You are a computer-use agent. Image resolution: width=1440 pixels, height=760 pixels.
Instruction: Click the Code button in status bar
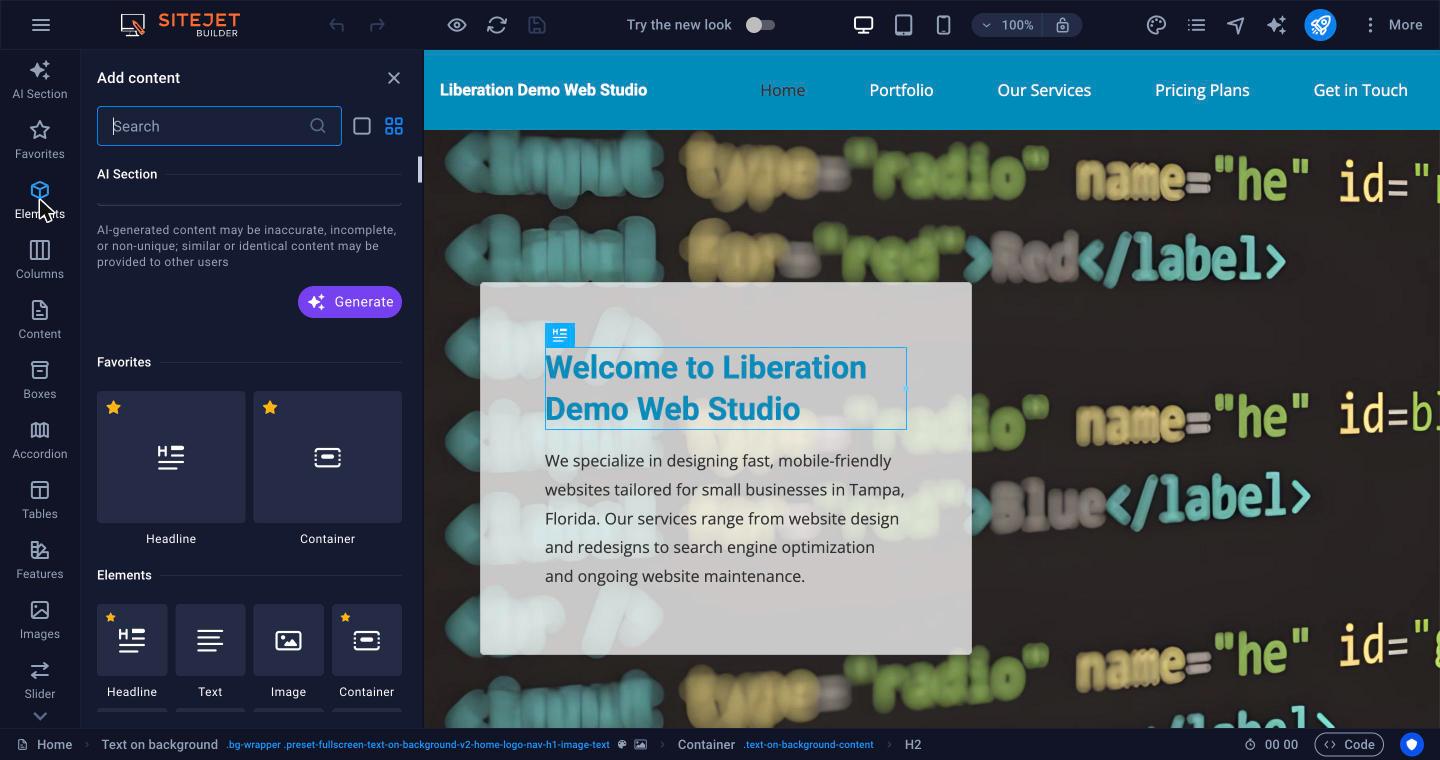click(1349, 745)
